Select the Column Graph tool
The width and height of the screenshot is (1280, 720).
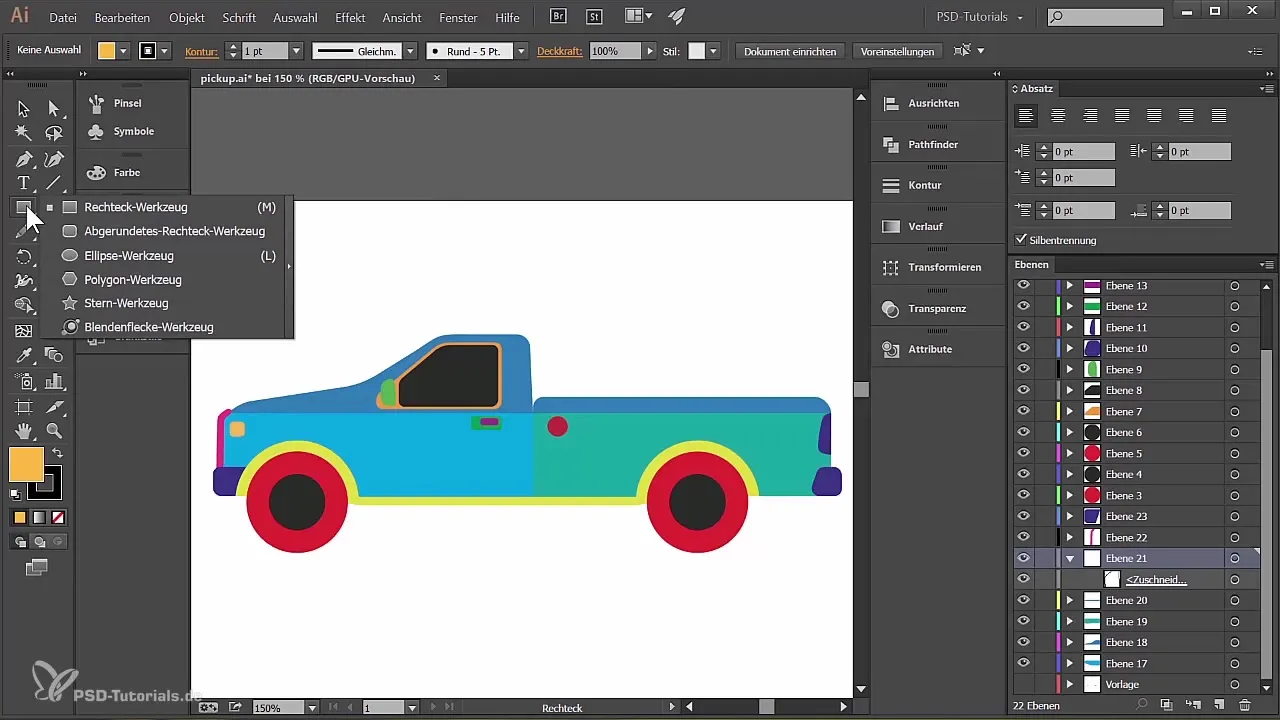pos(54,381)
